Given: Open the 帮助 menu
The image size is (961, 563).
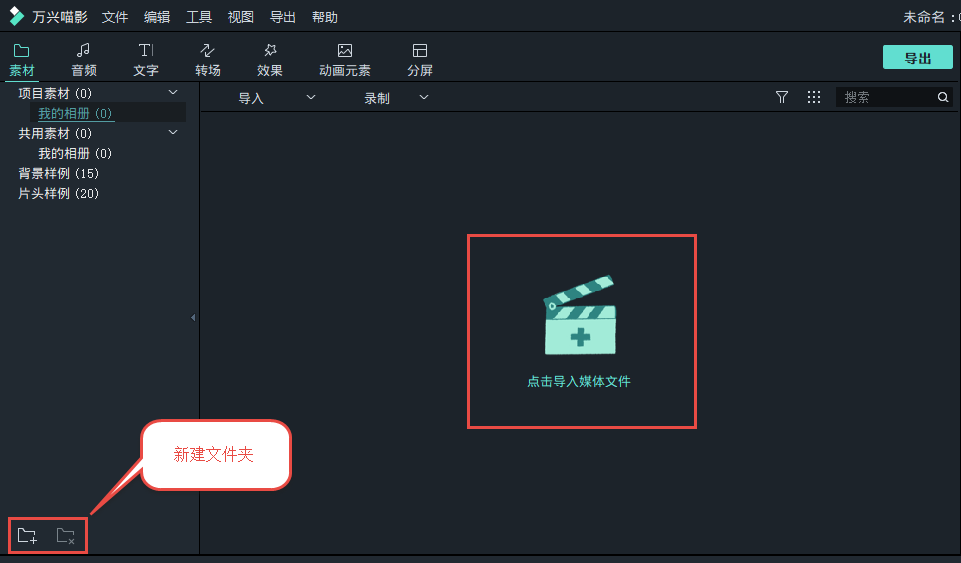Looking at the screenshot, I should (x=325, y=17).
